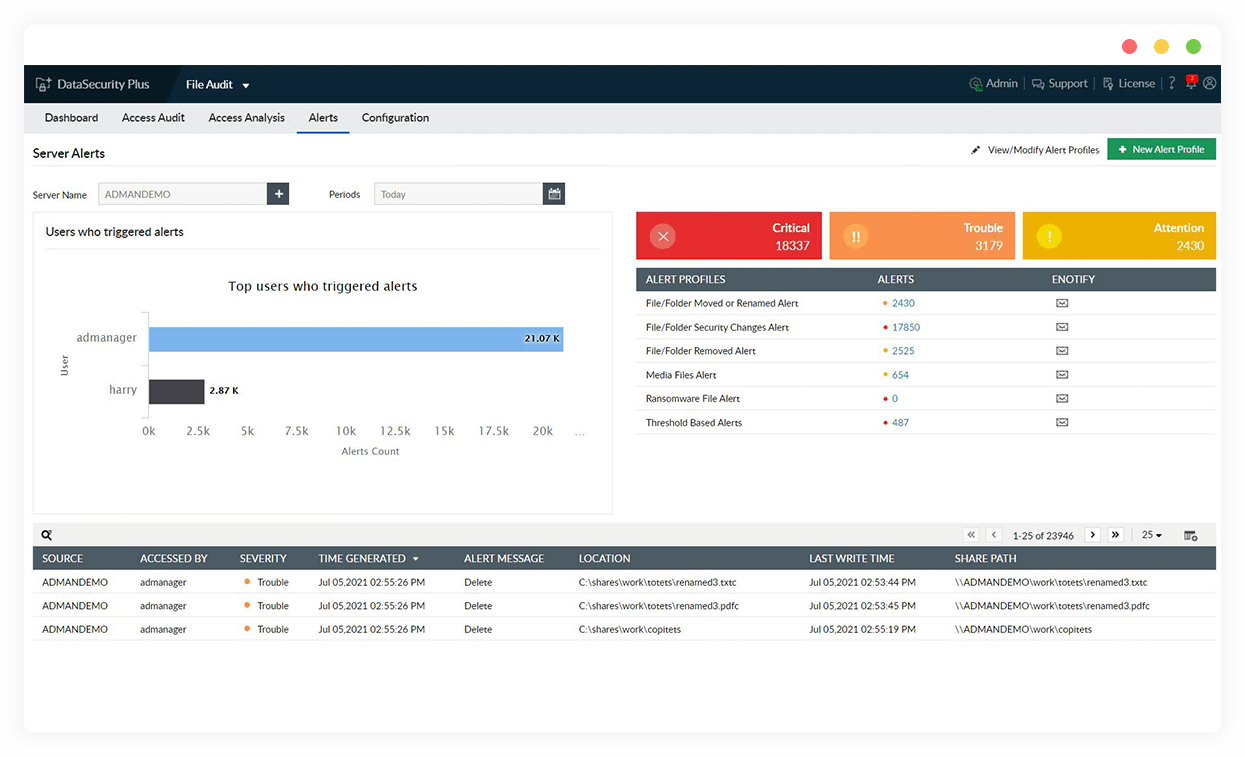
Task: Open alert count 17850 link
Action: pos(906,327)
